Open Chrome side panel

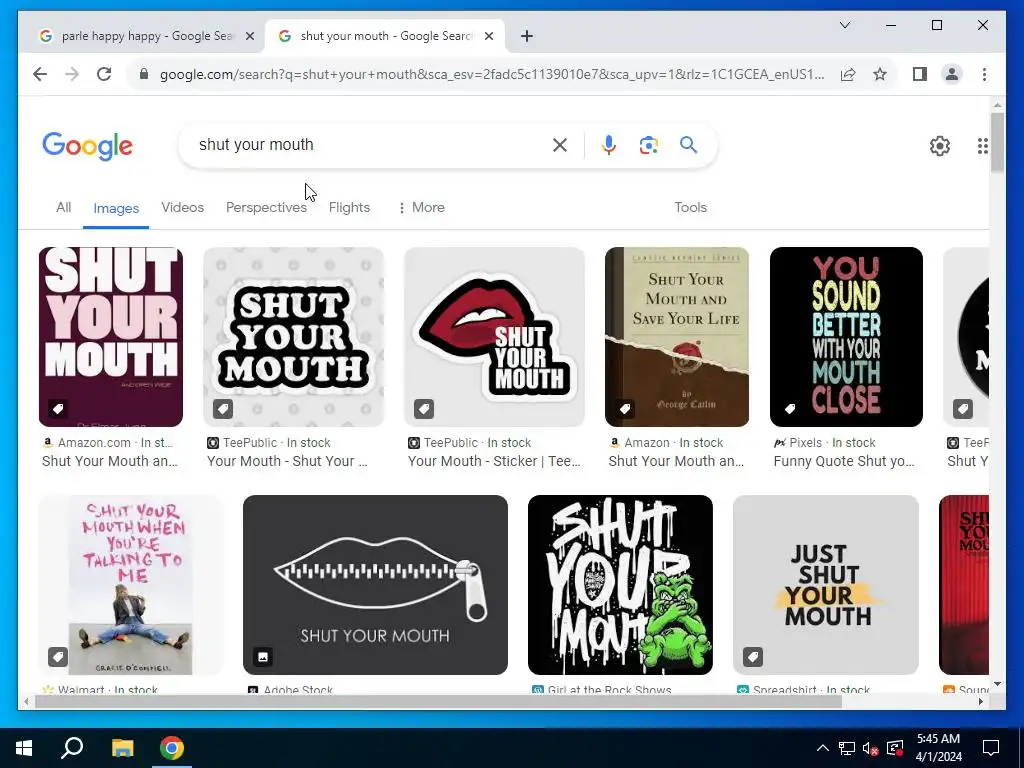tap(920, 74)
